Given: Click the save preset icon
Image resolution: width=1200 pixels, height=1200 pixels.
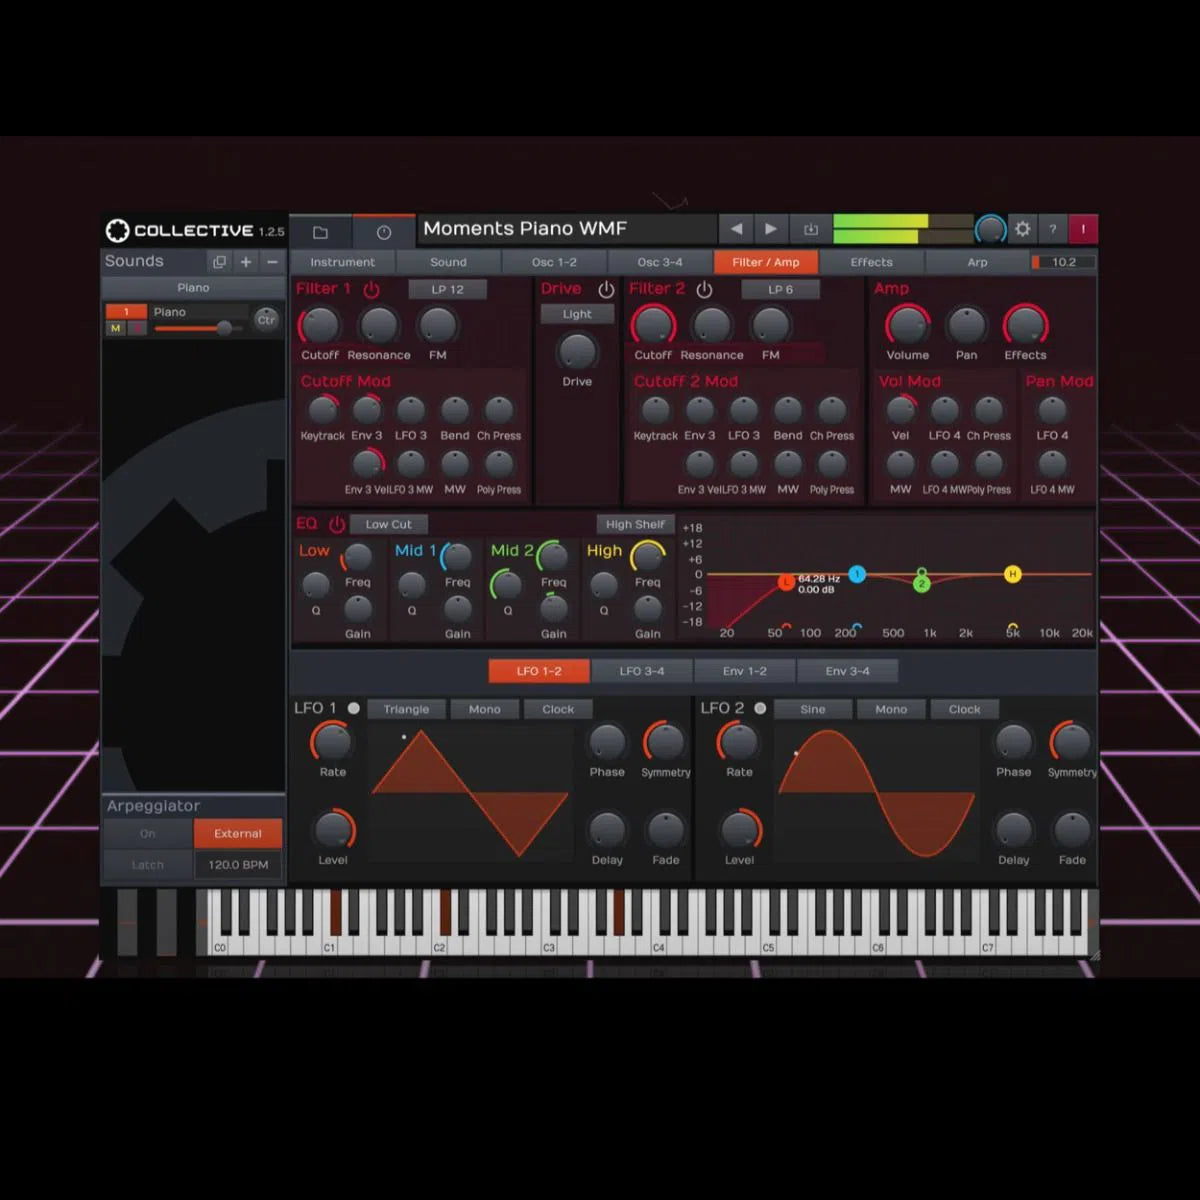Looking at the screenshot, I should [810, 229].
